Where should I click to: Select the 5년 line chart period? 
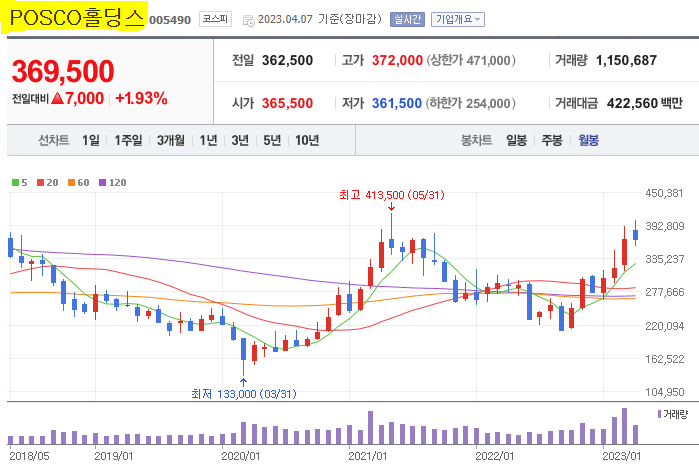click(x=272, y=140)
